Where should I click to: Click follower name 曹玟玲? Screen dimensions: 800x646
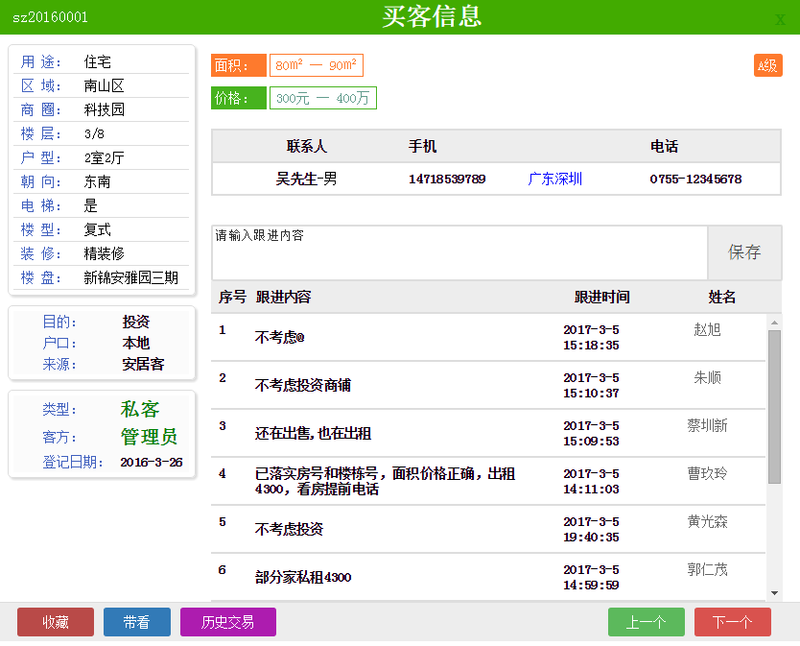coord(707,474)
